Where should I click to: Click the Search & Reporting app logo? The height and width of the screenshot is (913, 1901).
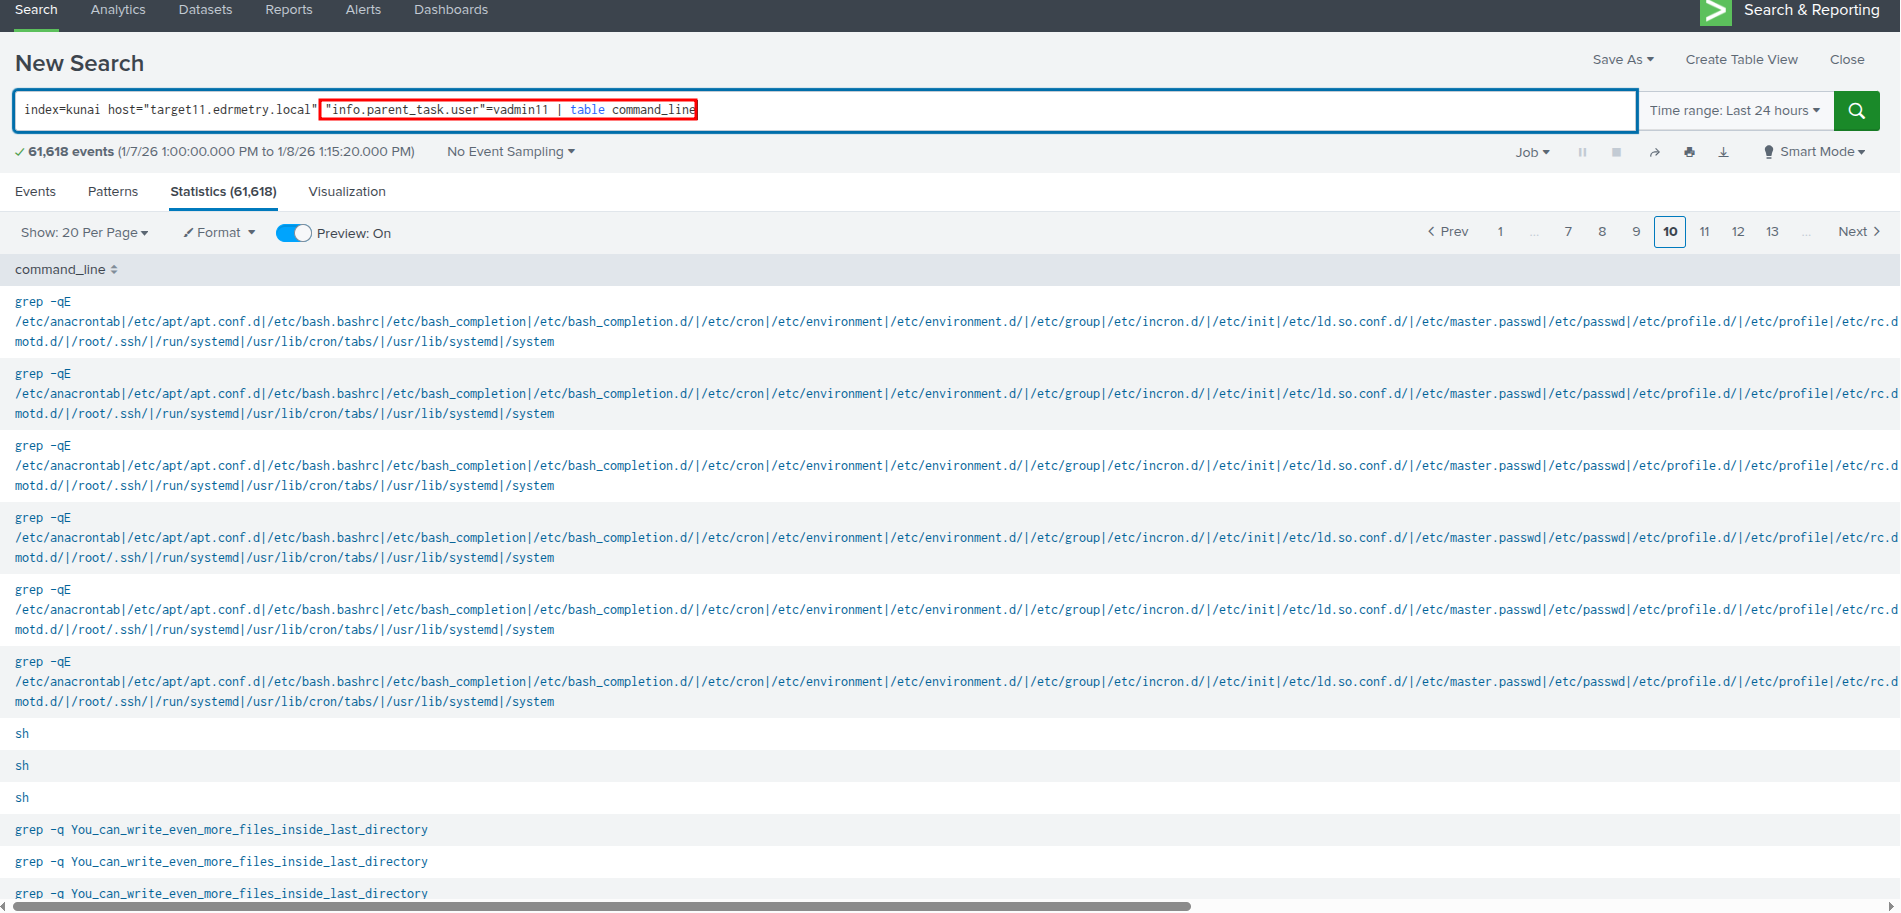[x=1715, y=11]
